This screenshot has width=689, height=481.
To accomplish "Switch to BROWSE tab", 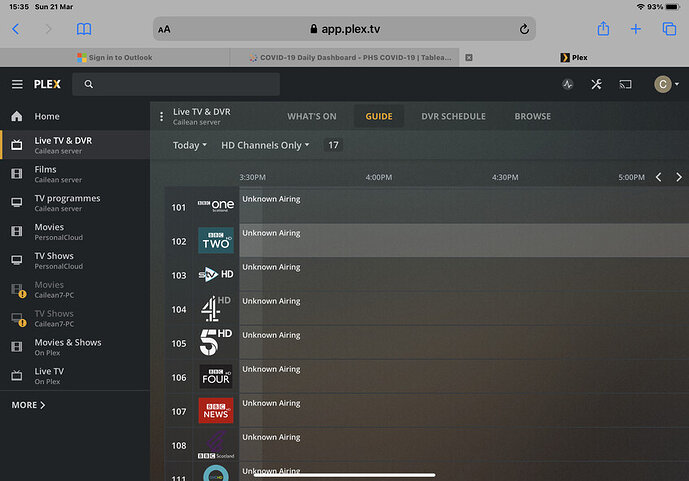I will click(x=533, y=116).
